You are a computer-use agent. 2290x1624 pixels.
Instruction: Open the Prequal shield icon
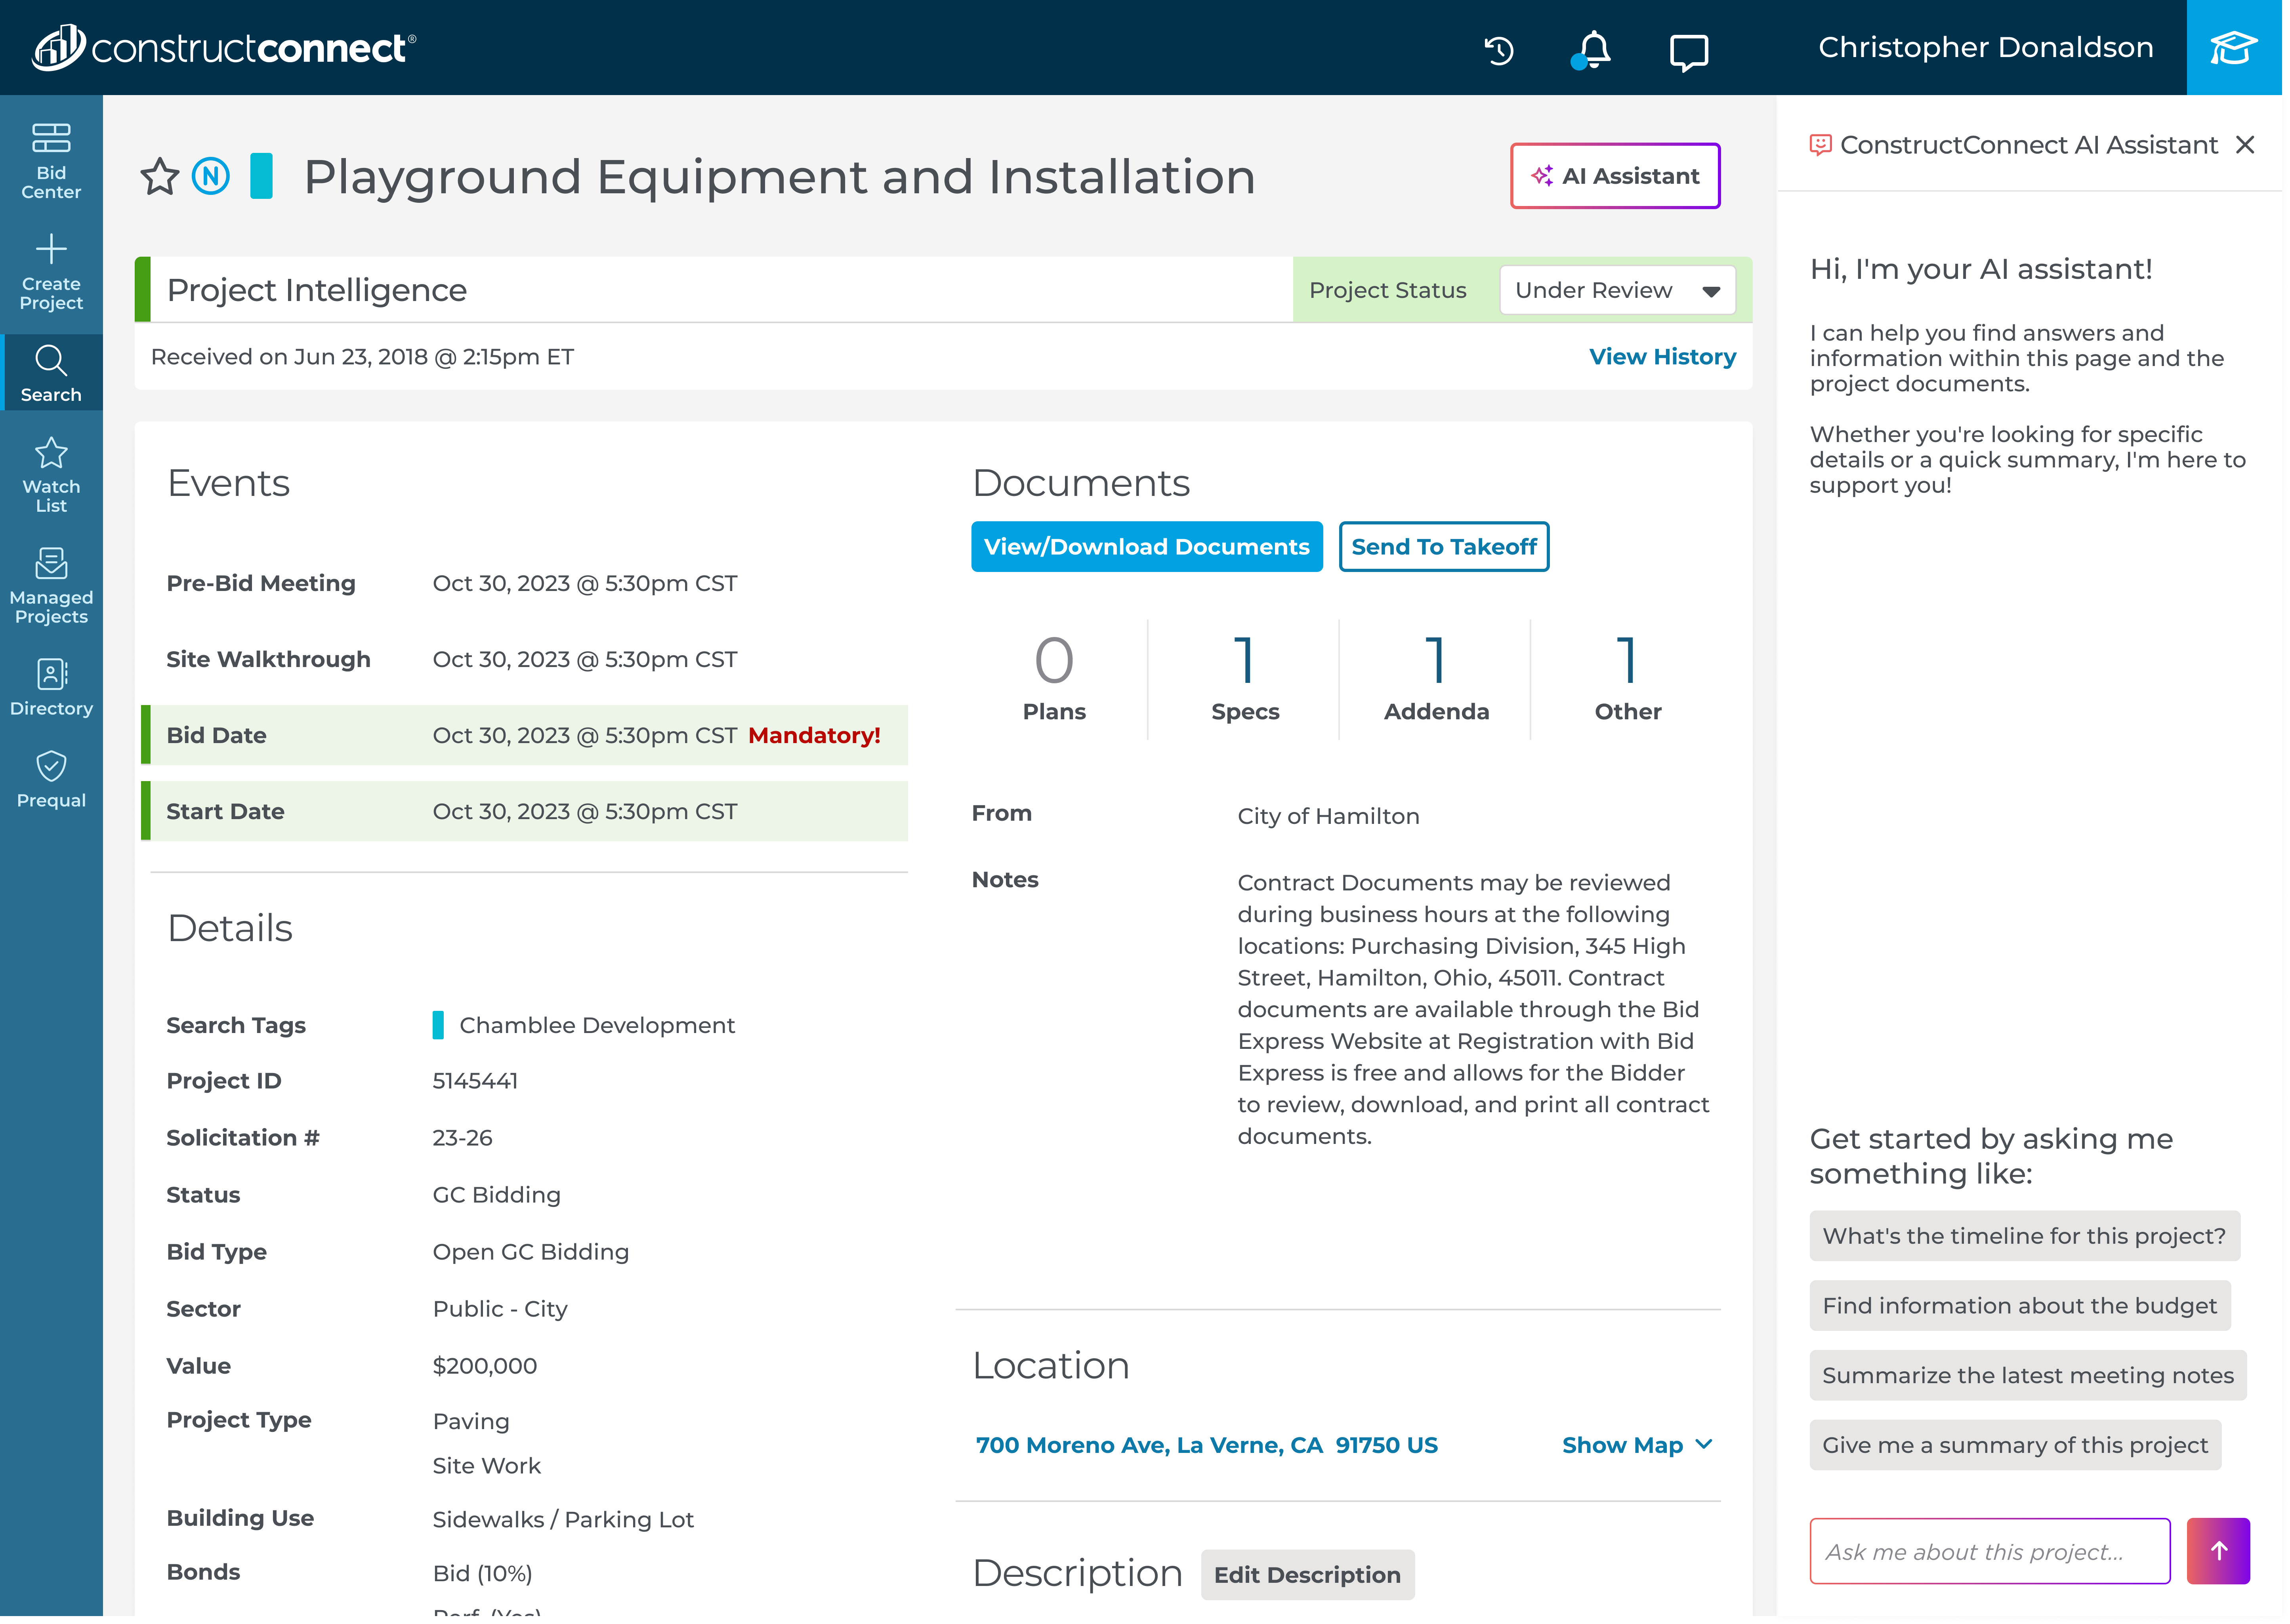pos(51,780)
